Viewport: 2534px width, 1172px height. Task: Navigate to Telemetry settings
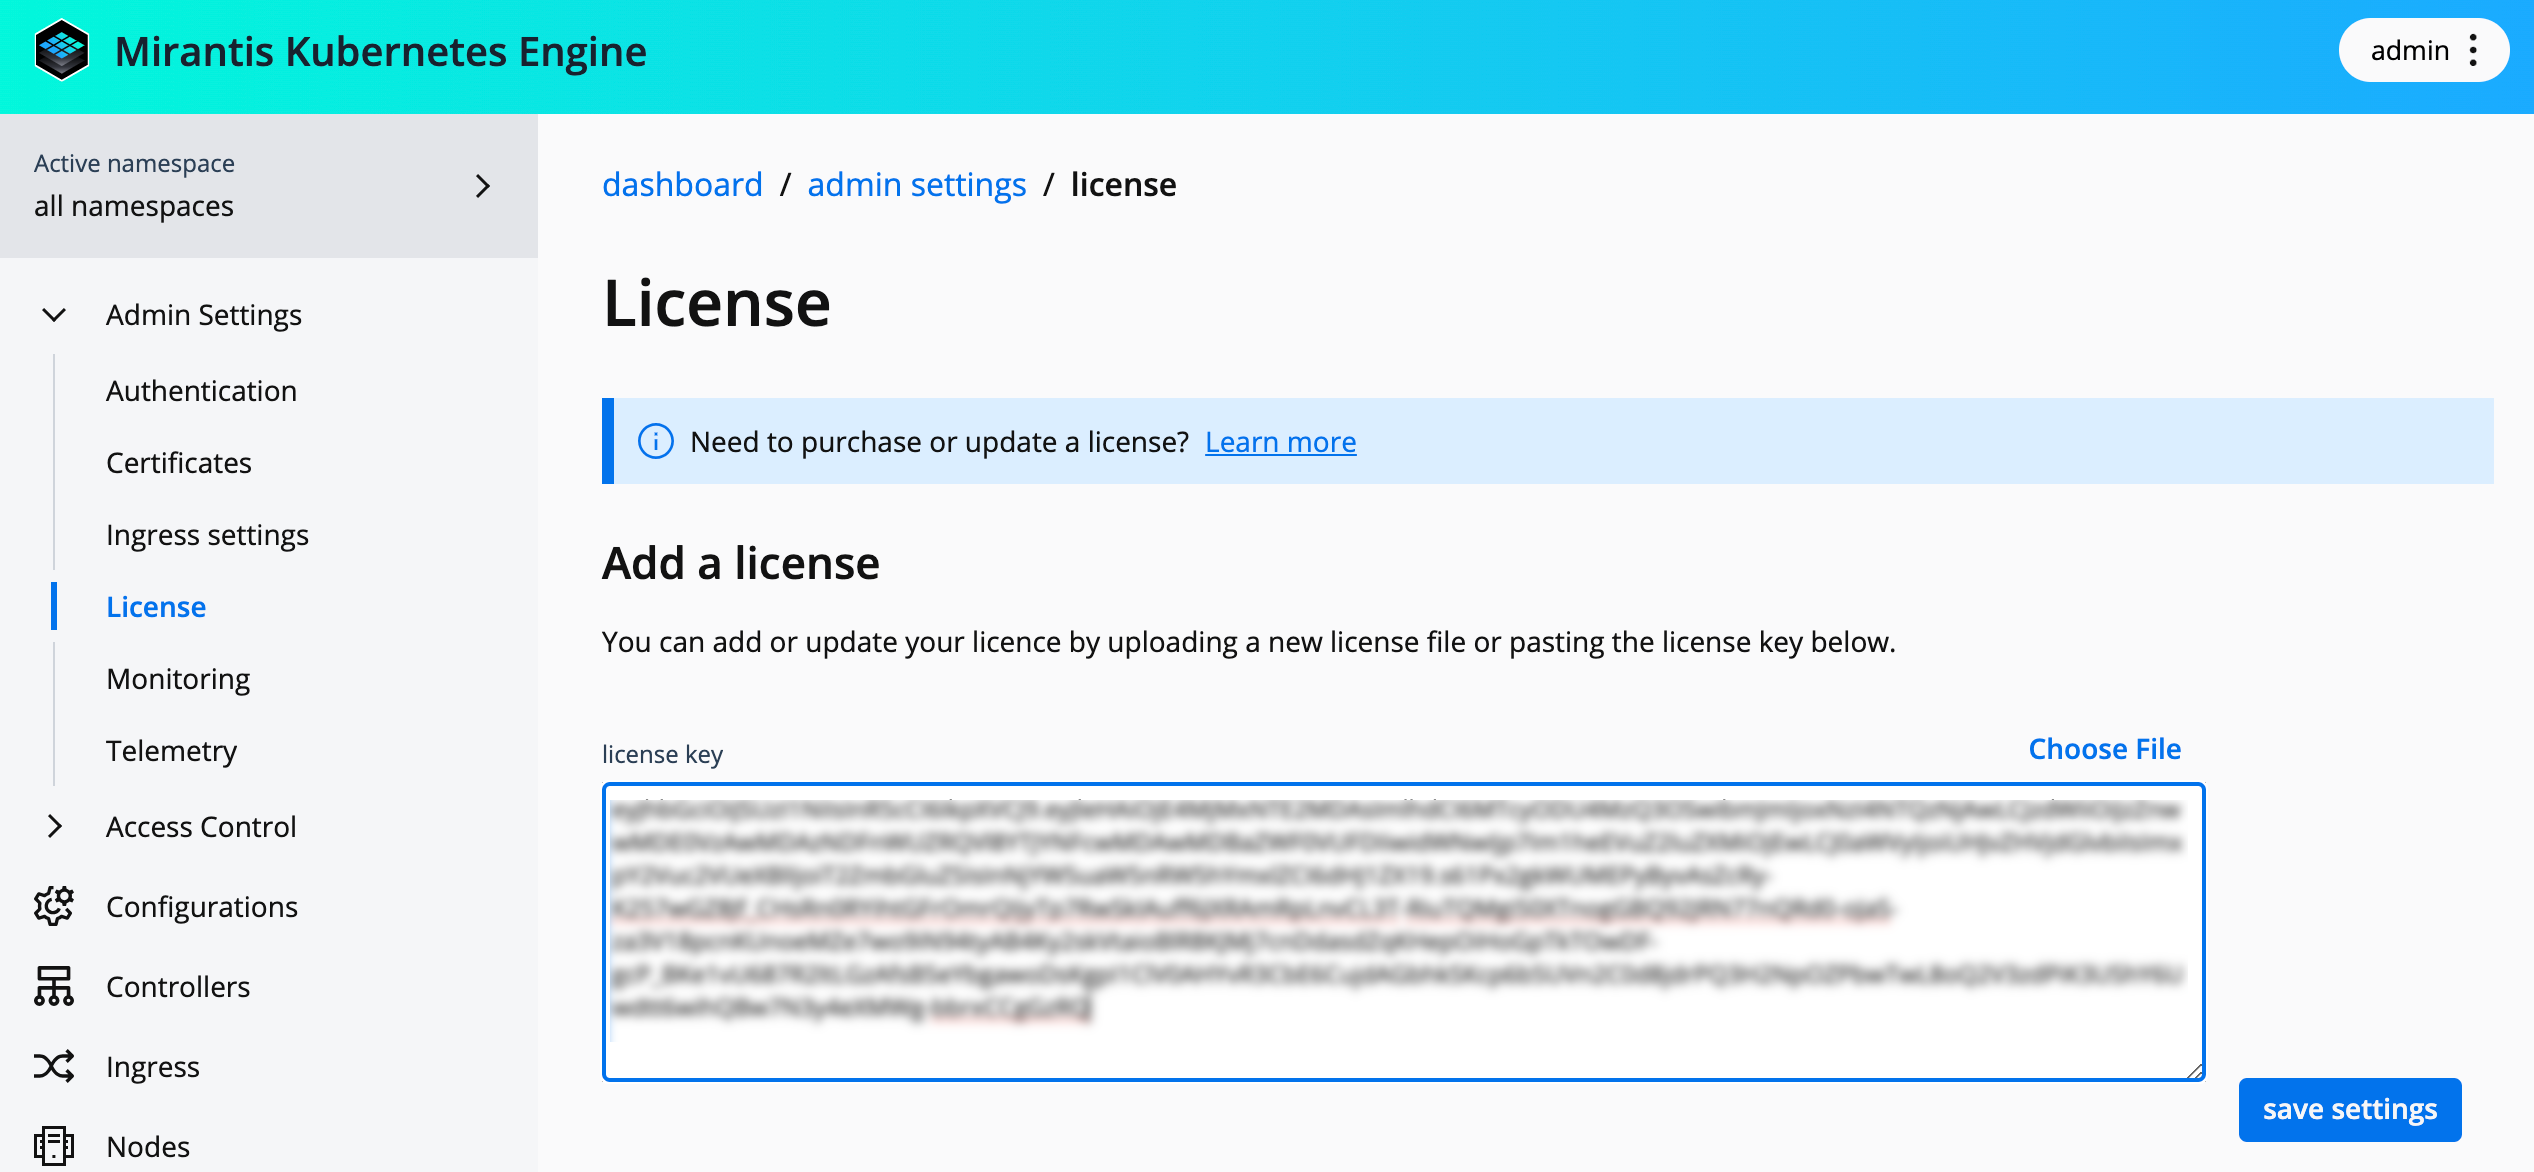click(171, 751)
